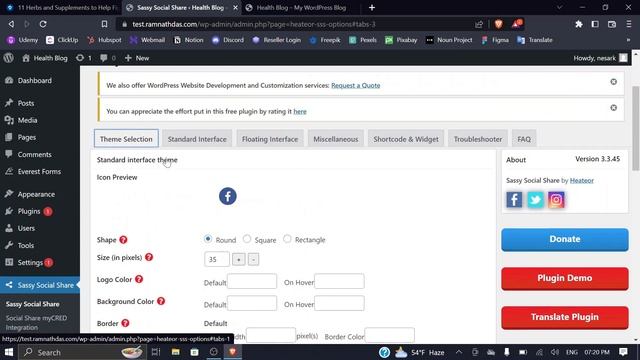This screenshot has width=640, height=360.
Task: Open help tooltip for Logo Color
Action: 139,279
